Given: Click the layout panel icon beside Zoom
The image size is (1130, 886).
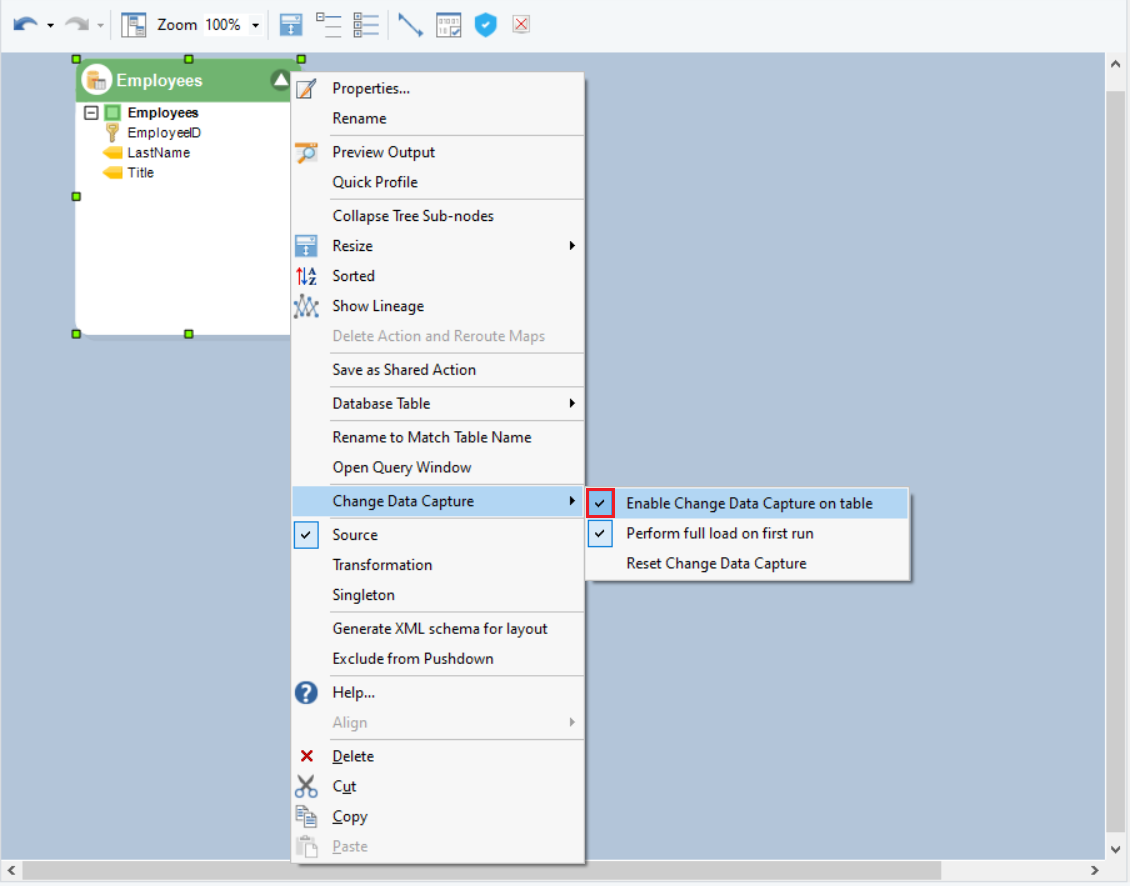Looking at the screenshot, I should (134, 25).
